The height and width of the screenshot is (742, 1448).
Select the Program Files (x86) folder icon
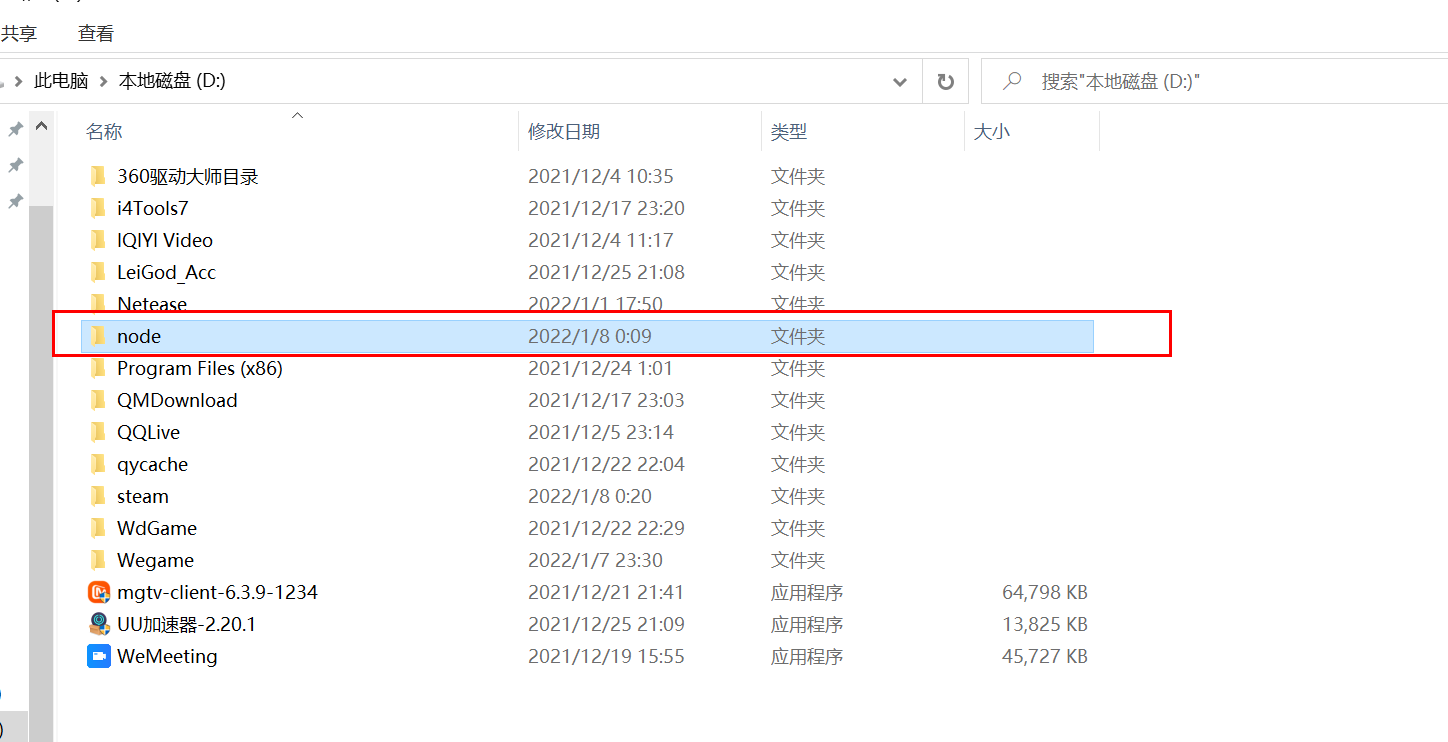(x=98, y=368)
